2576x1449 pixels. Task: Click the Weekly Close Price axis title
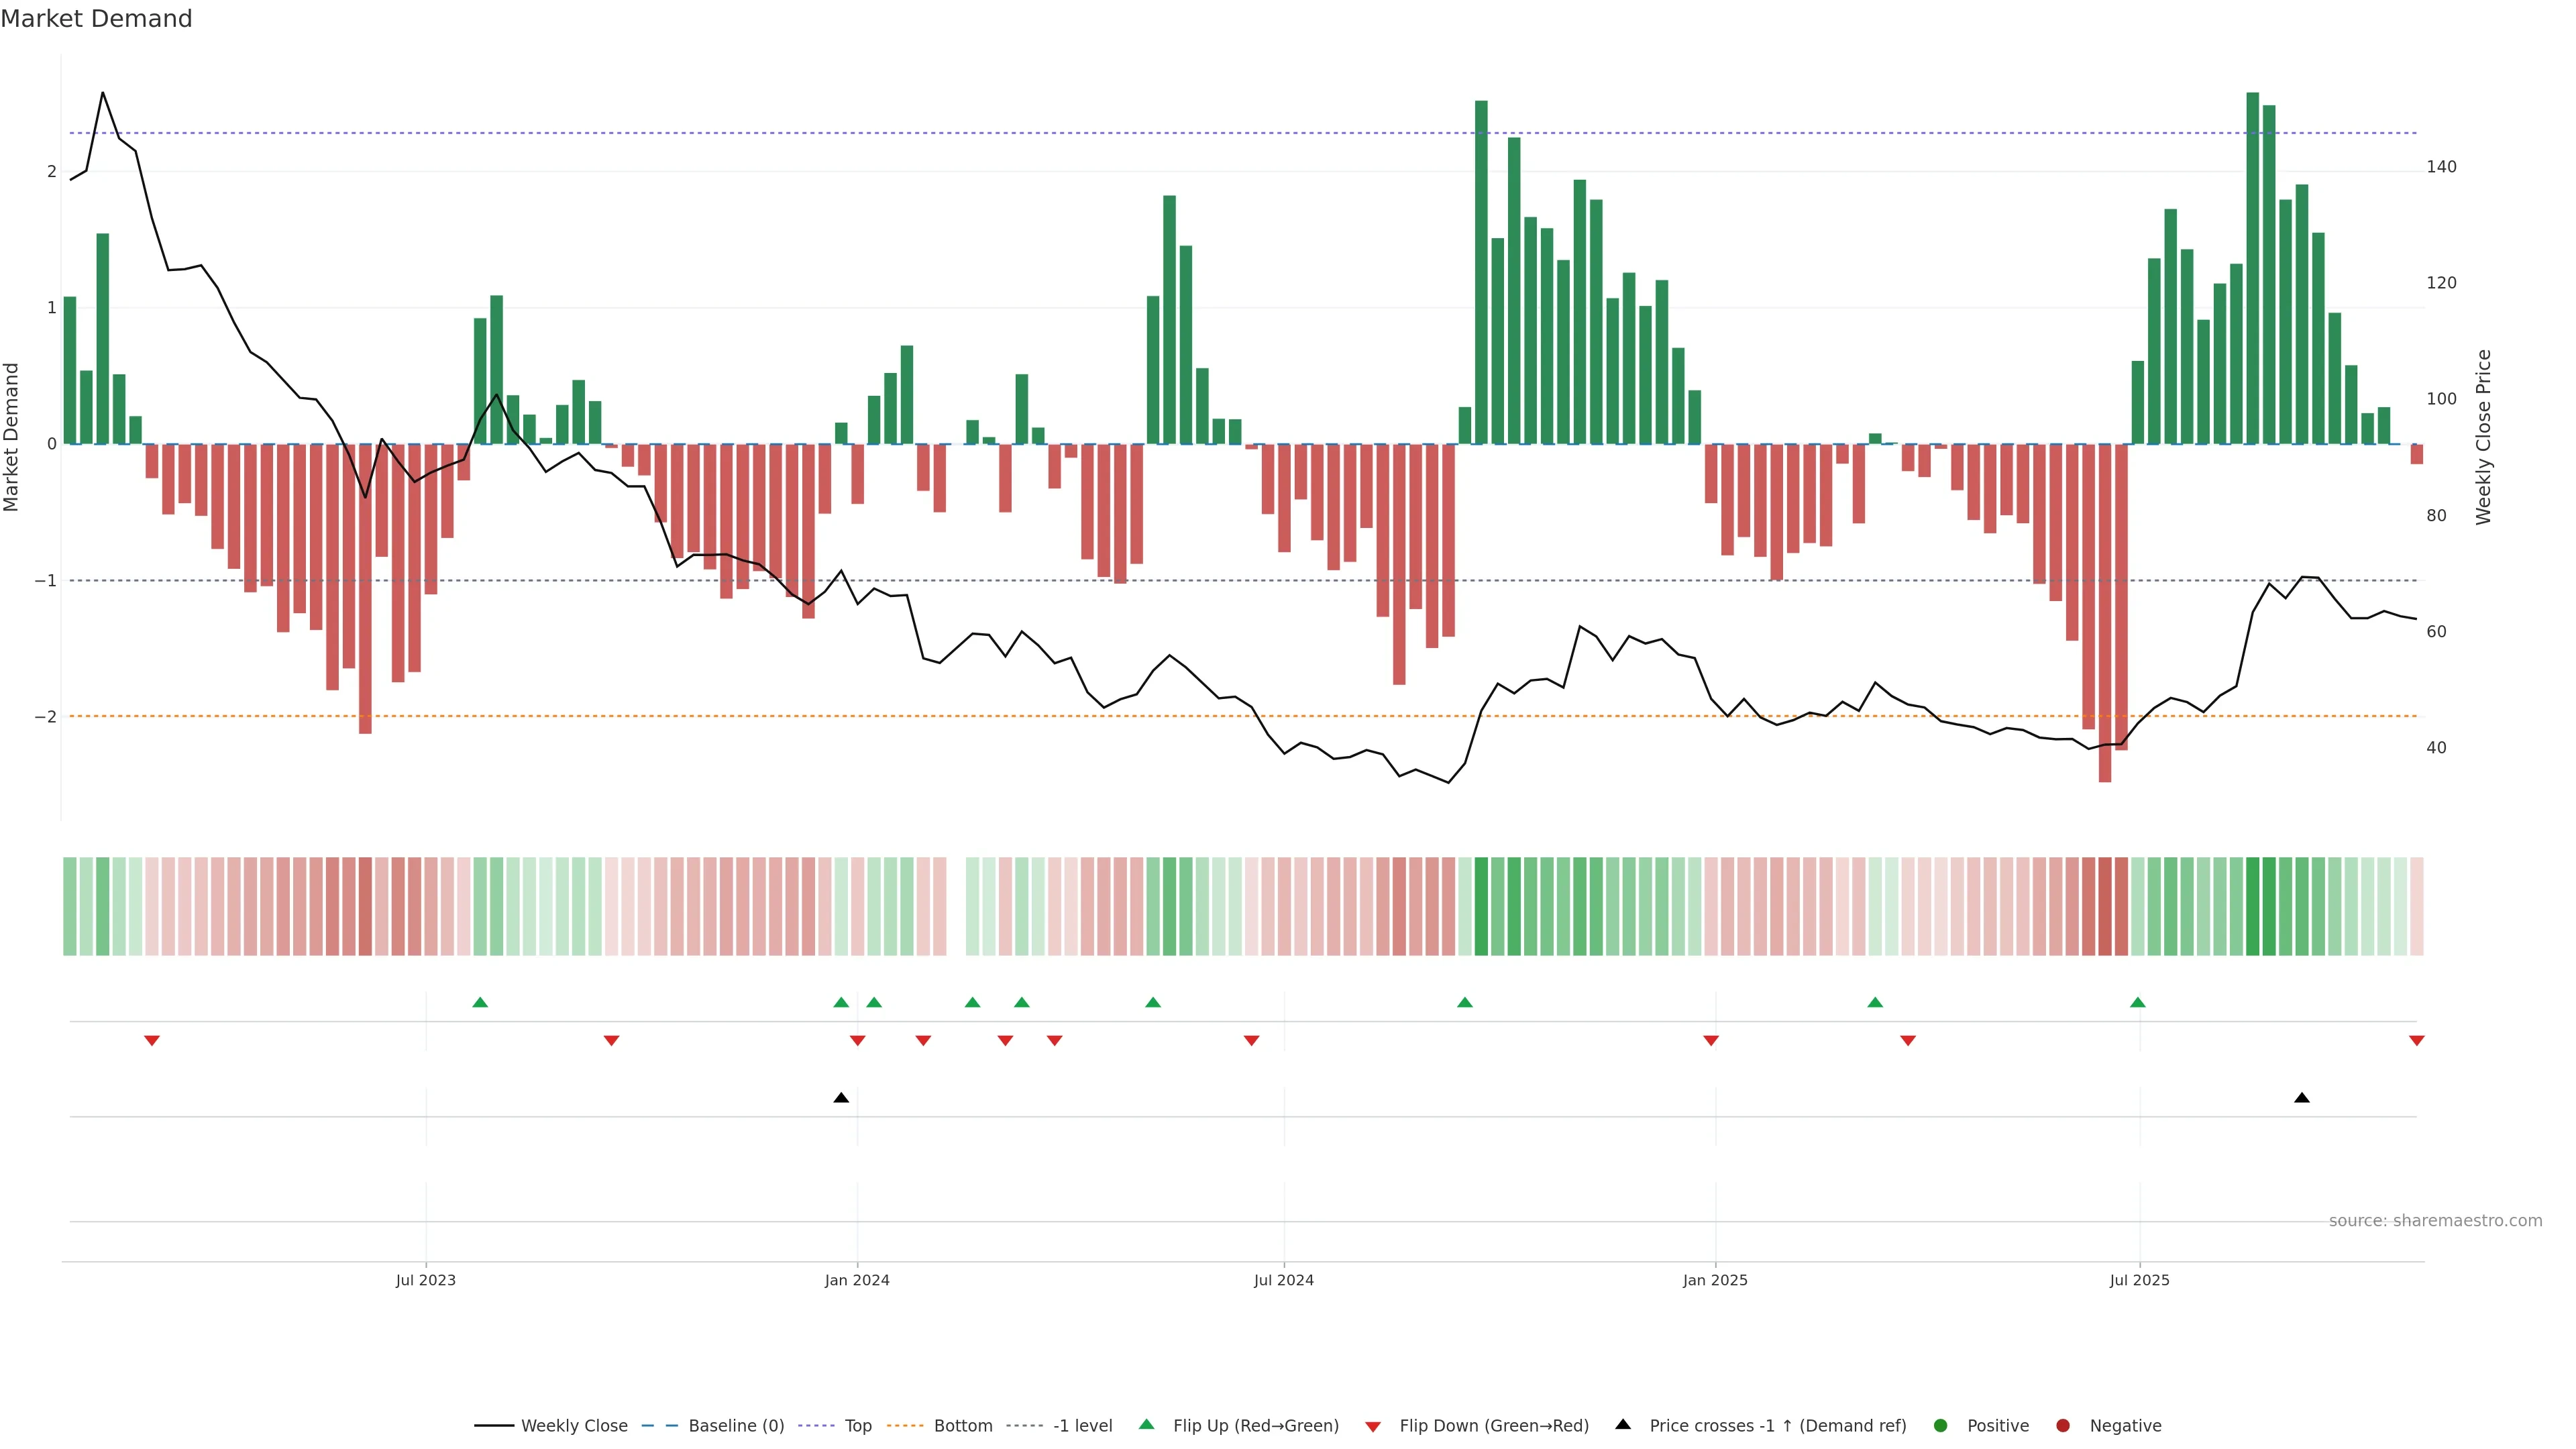pos(2484,437)
